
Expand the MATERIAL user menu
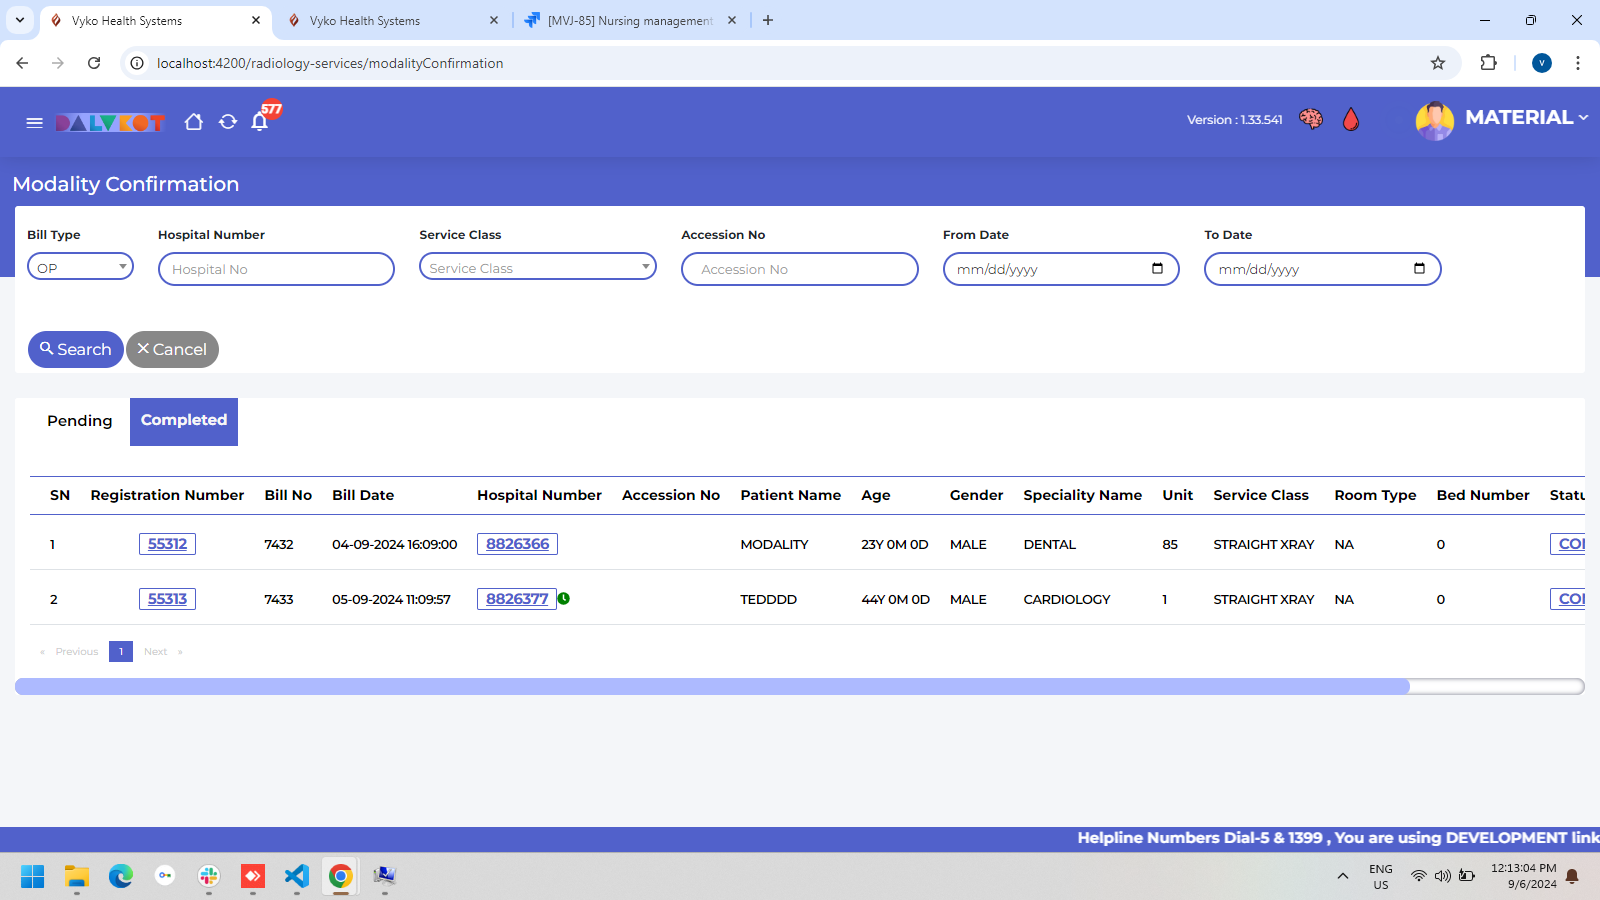[1526, 118]
